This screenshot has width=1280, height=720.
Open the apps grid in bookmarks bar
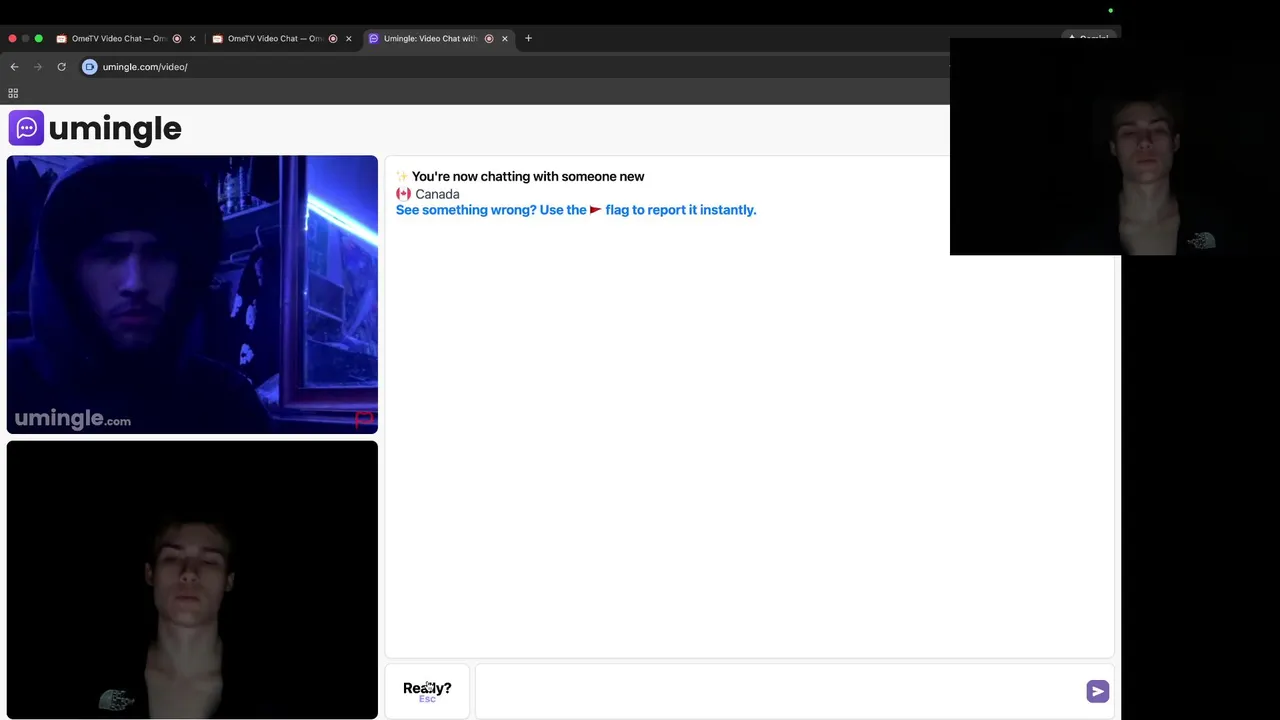[x=13, y=93]
